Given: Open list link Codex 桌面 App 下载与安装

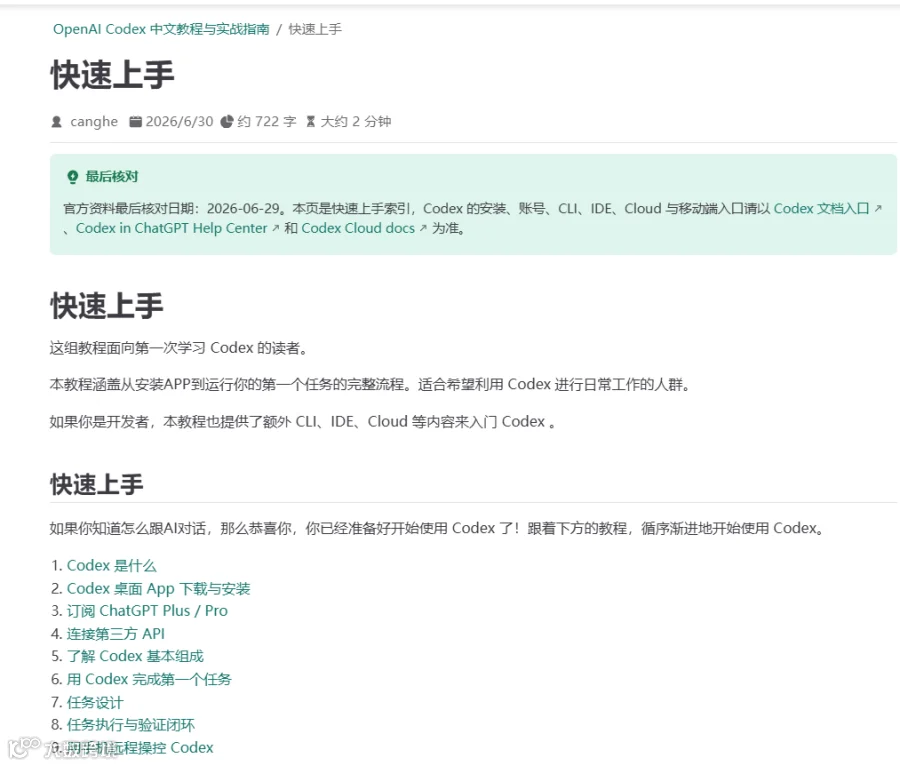Looking at the screenshot, I should [158, 589].
